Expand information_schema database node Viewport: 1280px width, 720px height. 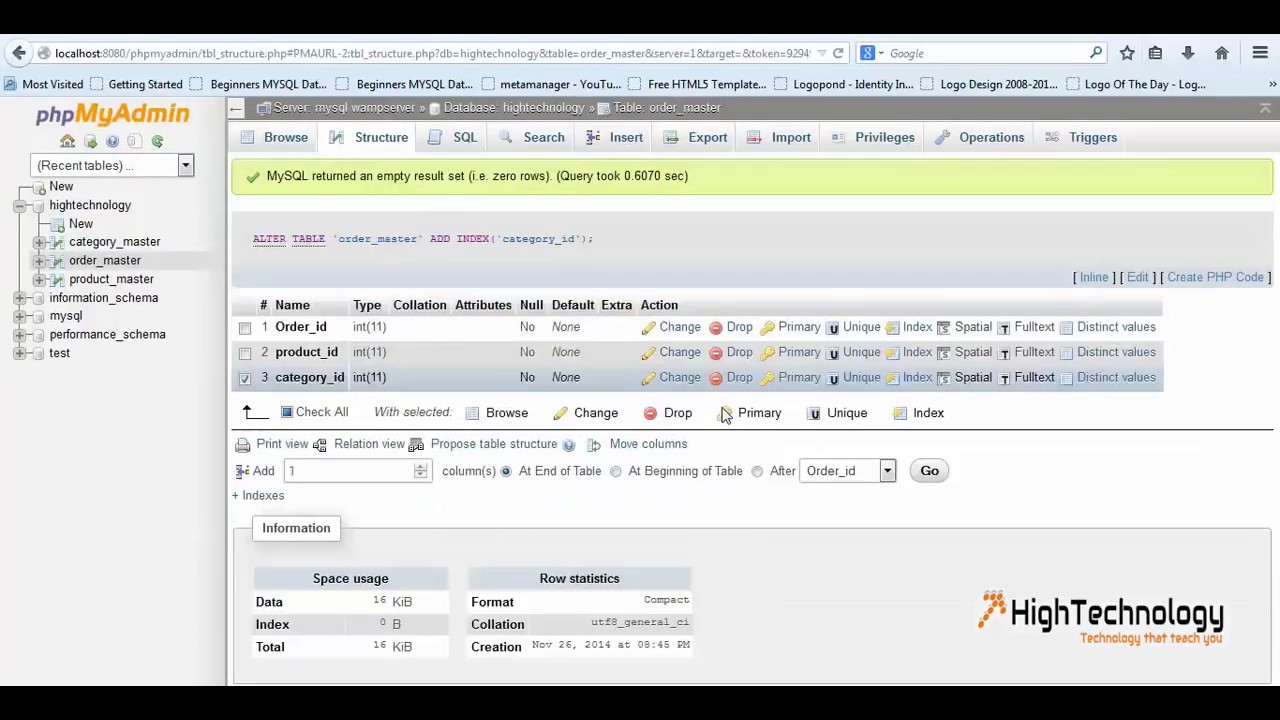pyautogui.click(x=19, y=298)
